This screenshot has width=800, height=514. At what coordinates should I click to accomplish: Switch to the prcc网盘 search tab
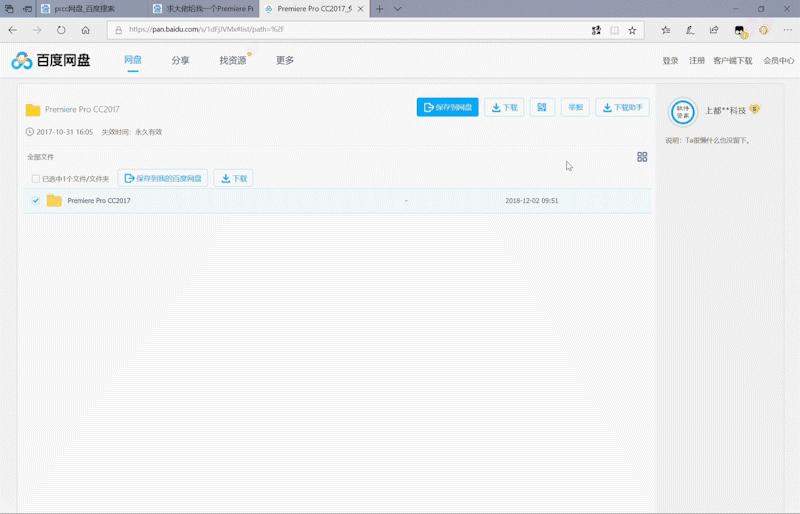(93, 9)
